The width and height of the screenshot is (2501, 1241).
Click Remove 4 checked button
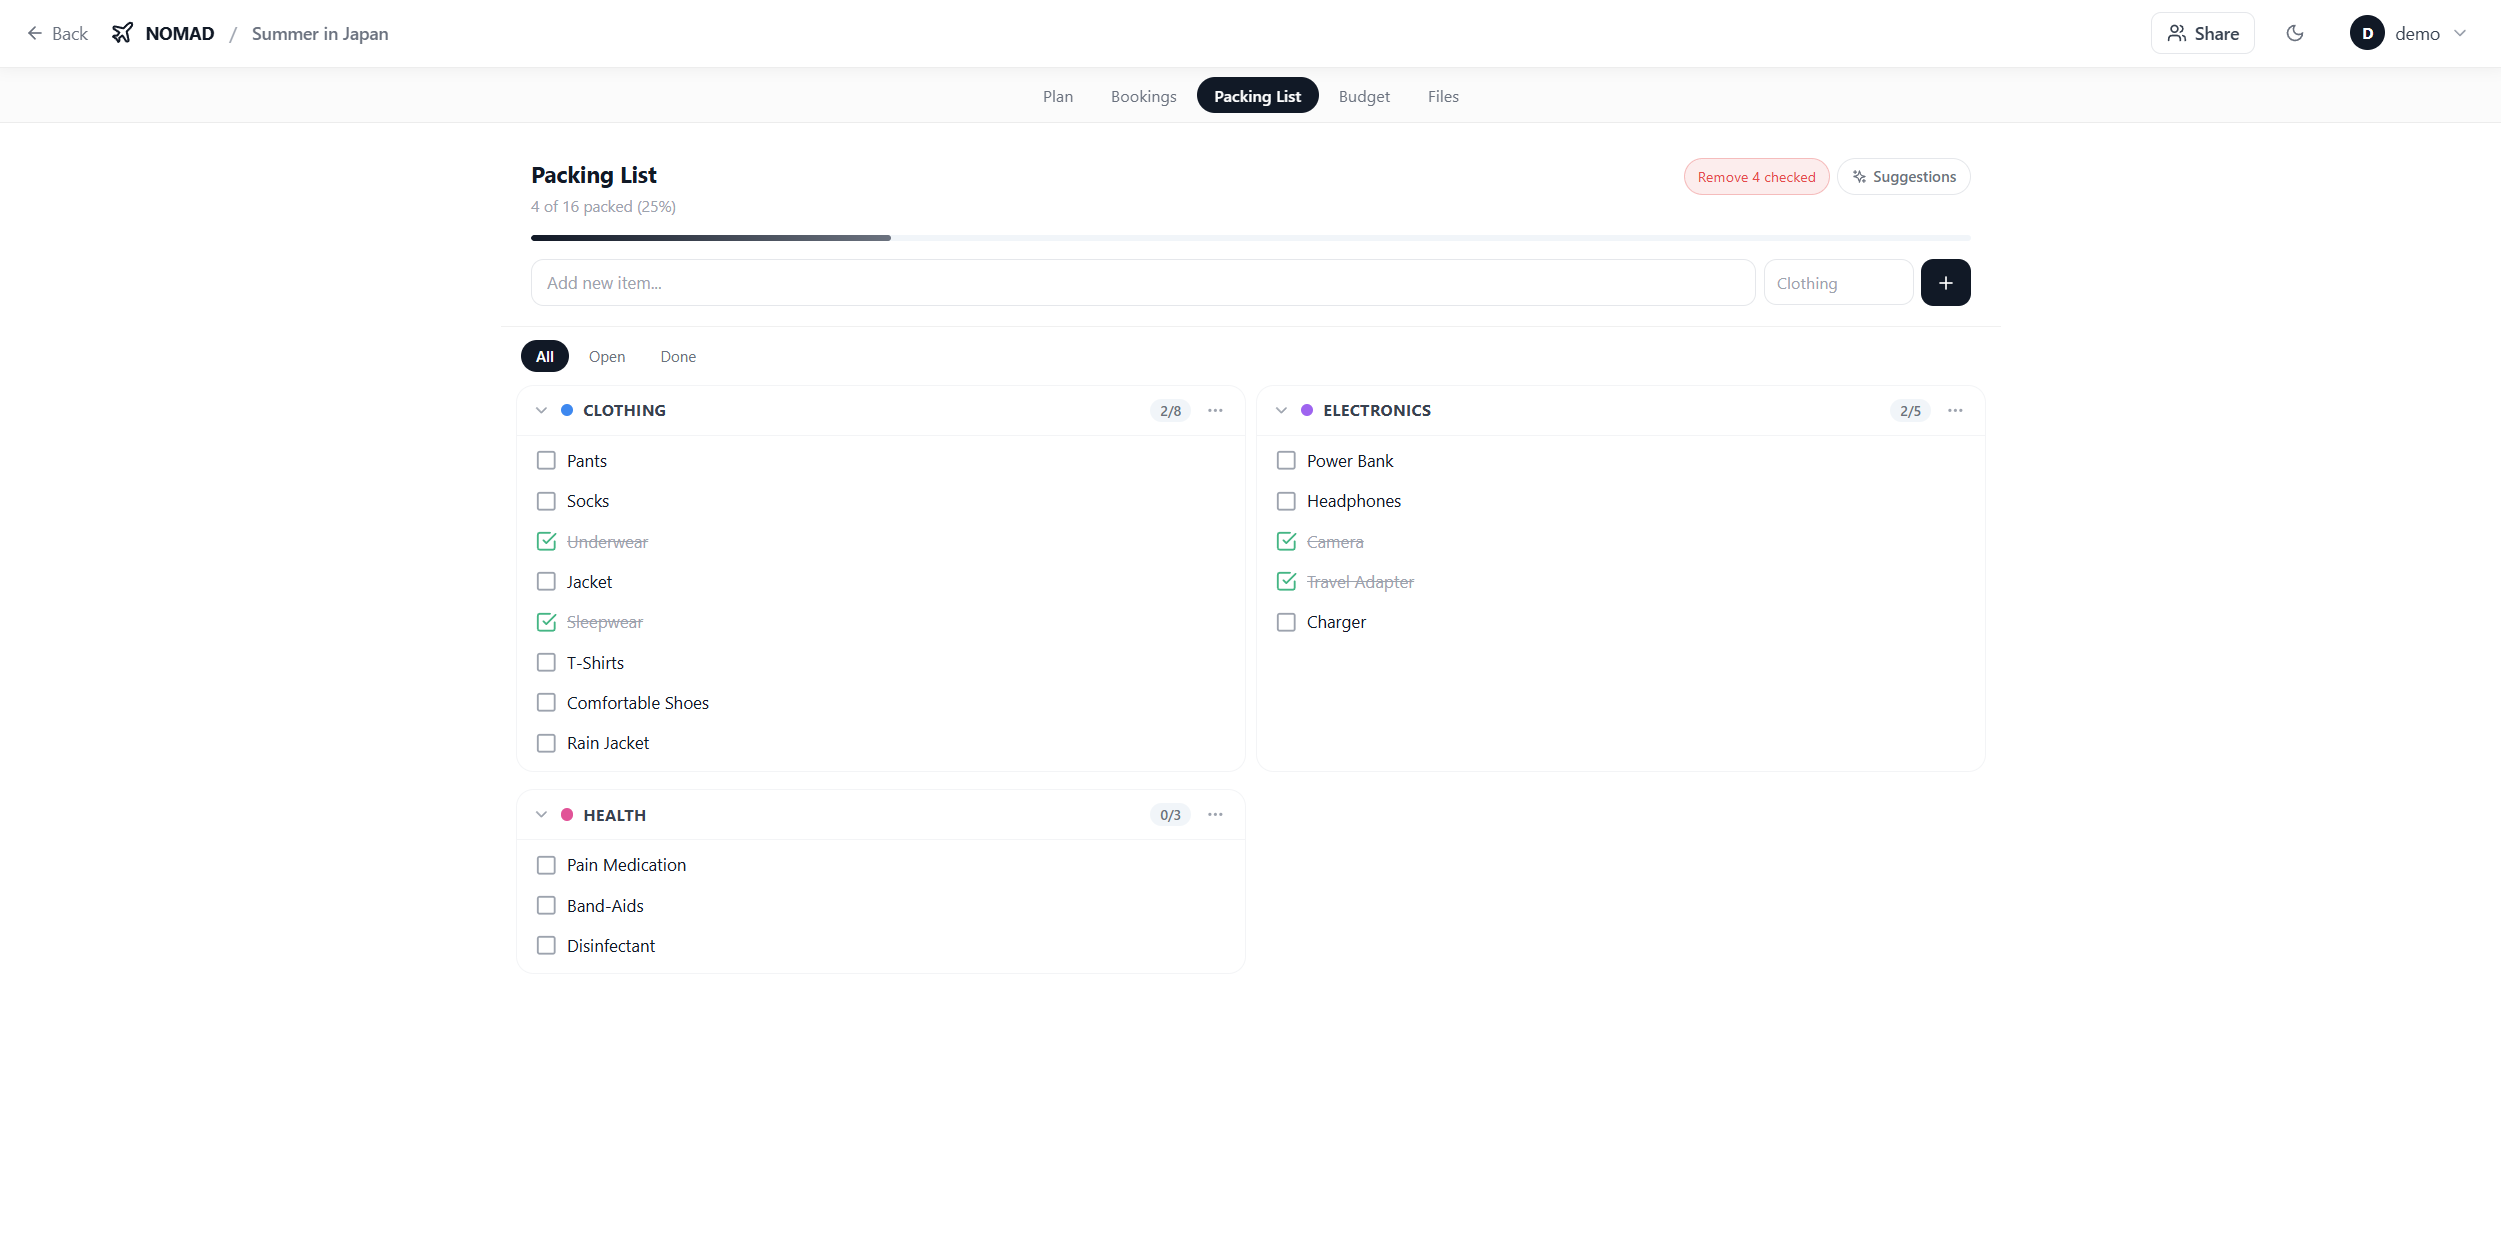1756,177
